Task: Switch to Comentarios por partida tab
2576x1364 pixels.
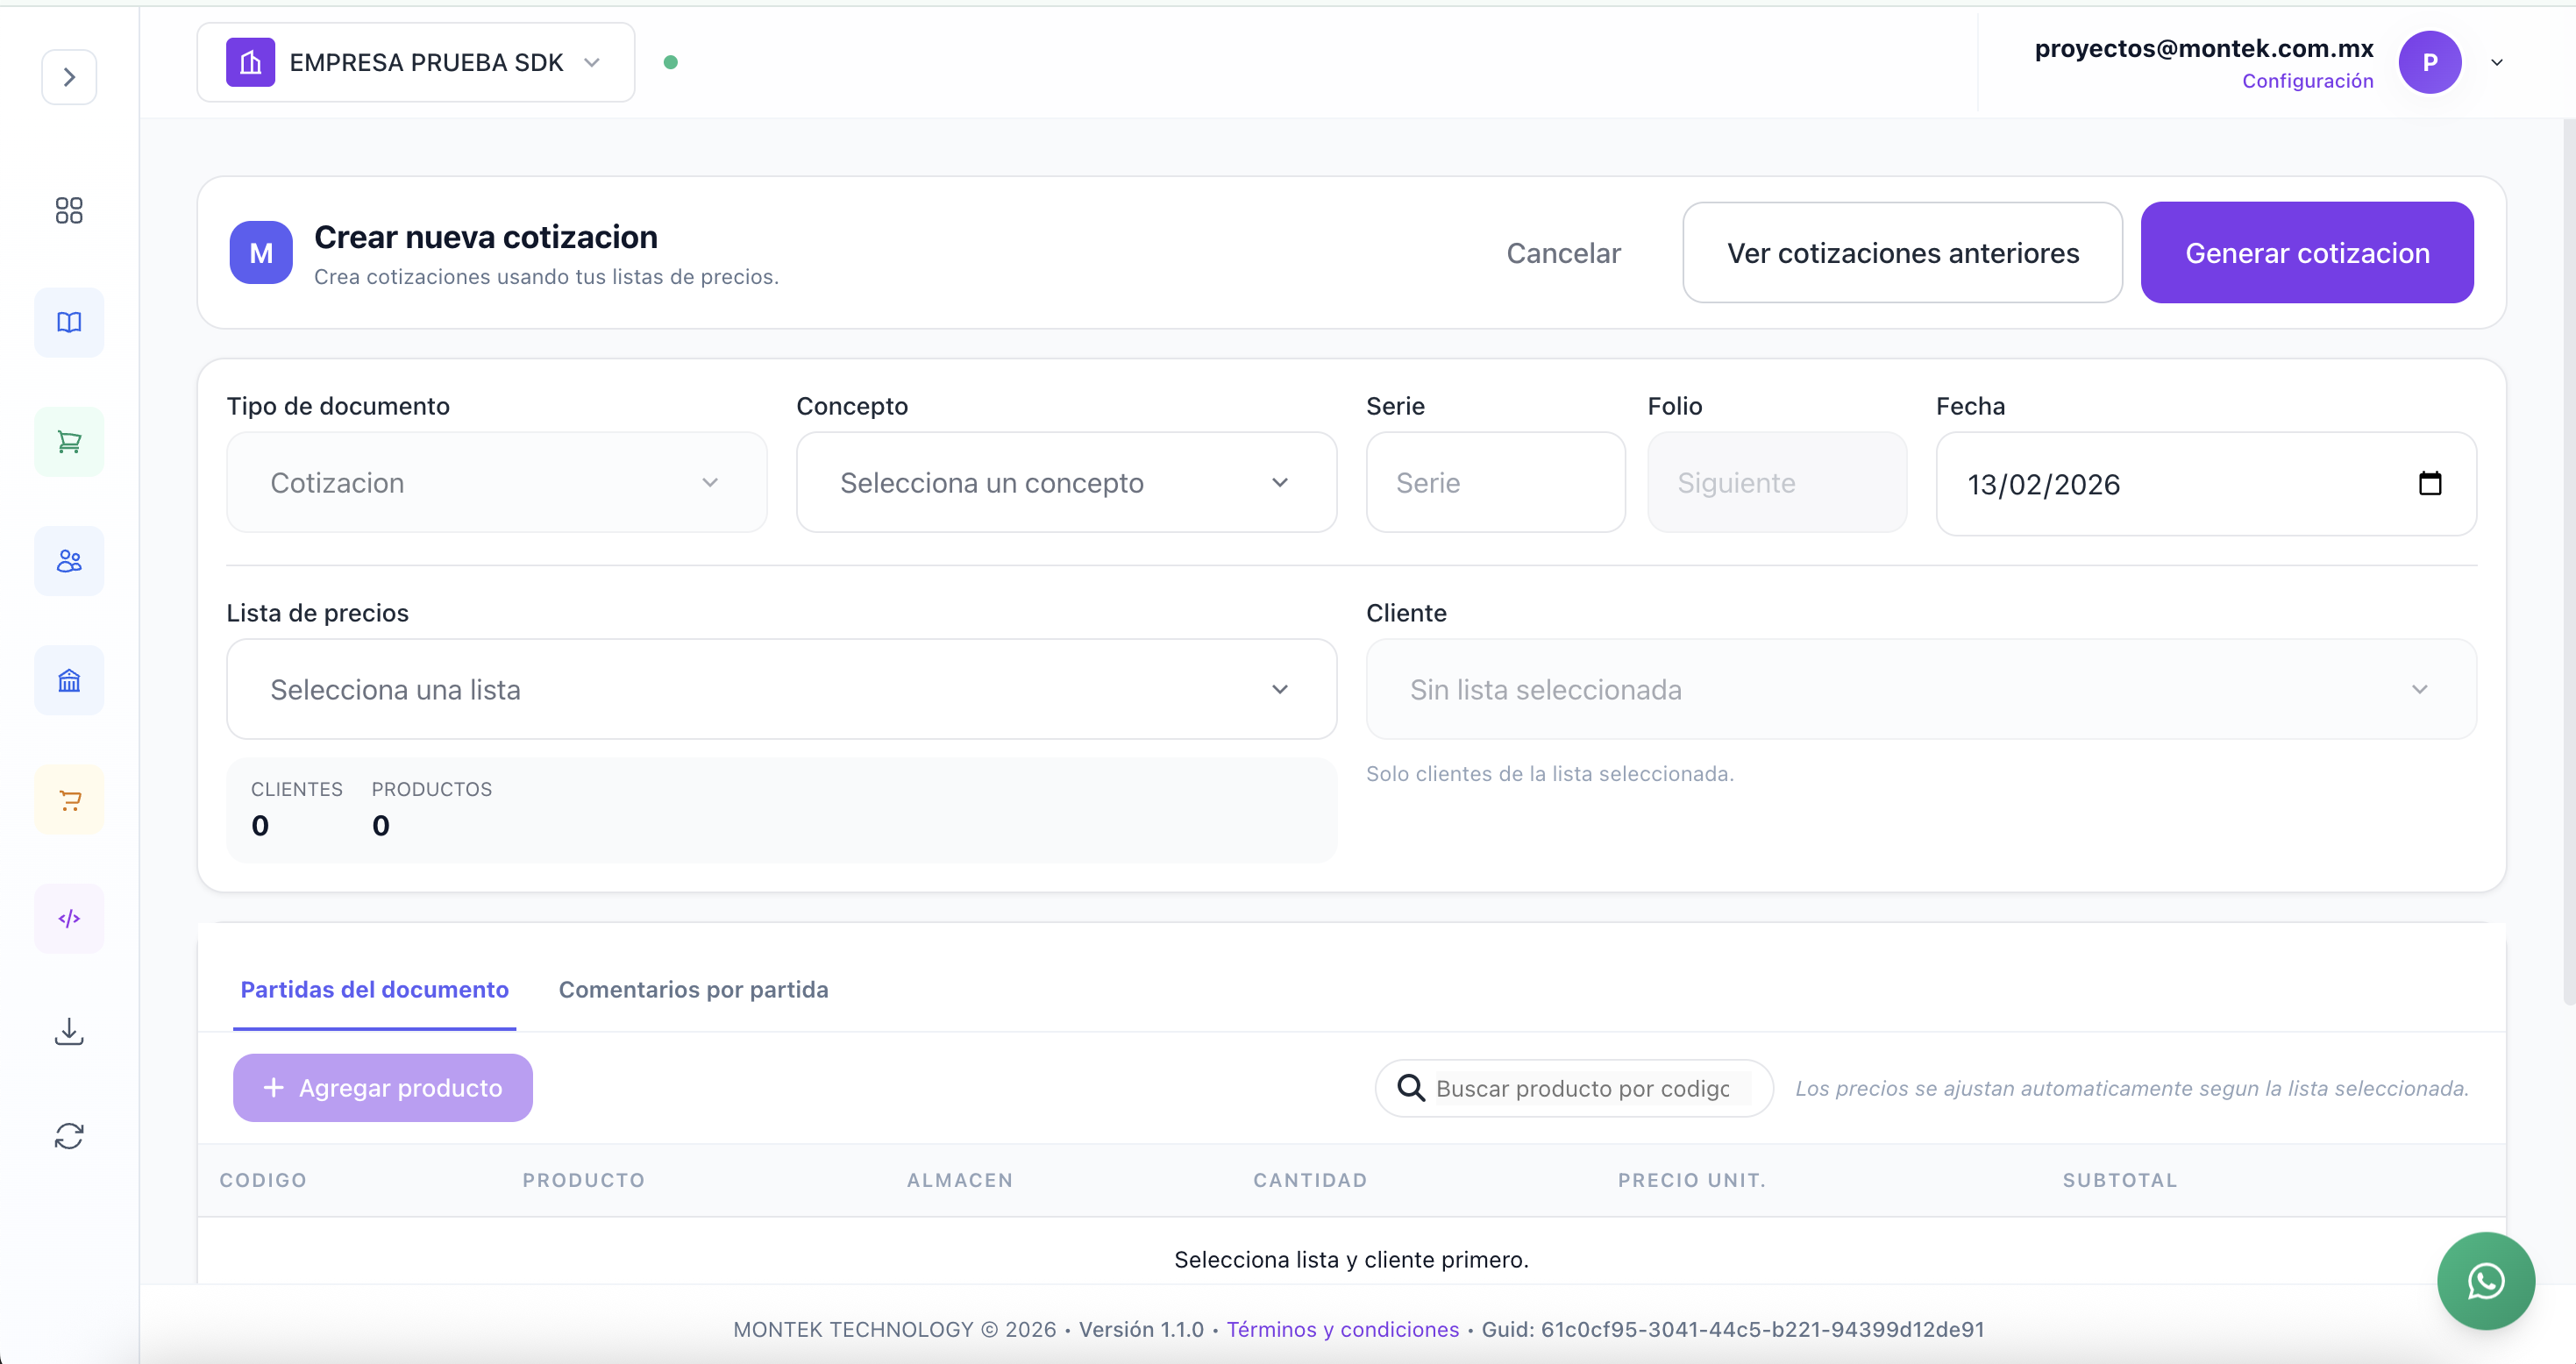Action: (693, 989)
